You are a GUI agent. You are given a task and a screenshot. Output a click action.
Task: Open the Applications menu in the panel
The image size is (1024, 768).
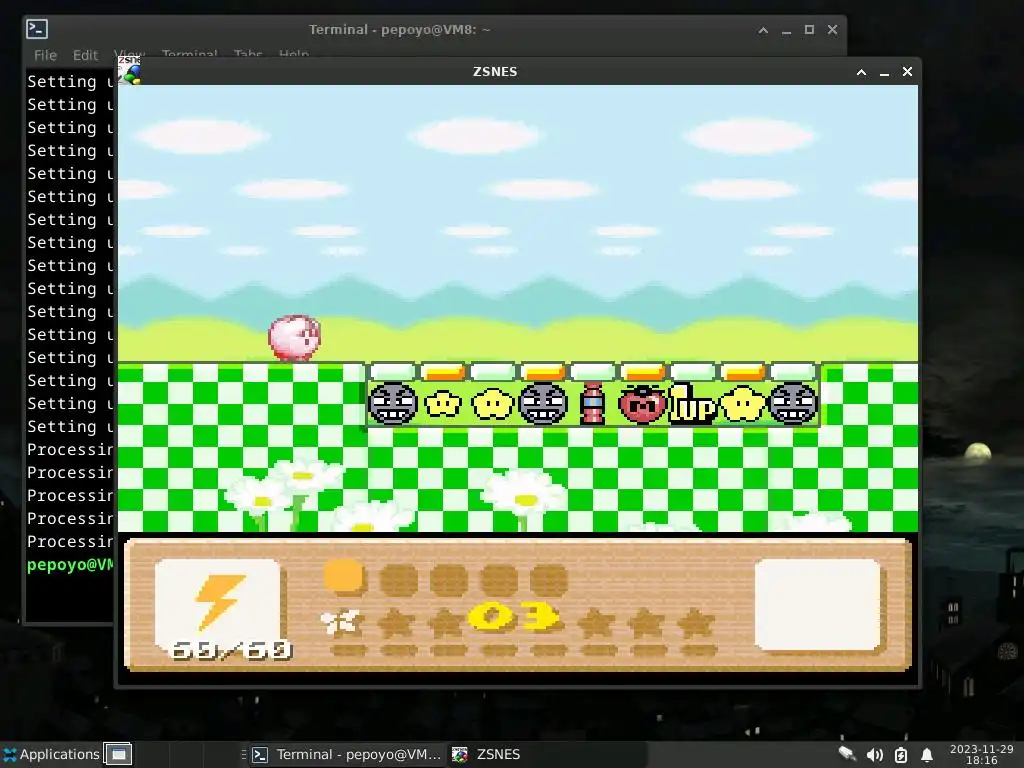52,754
